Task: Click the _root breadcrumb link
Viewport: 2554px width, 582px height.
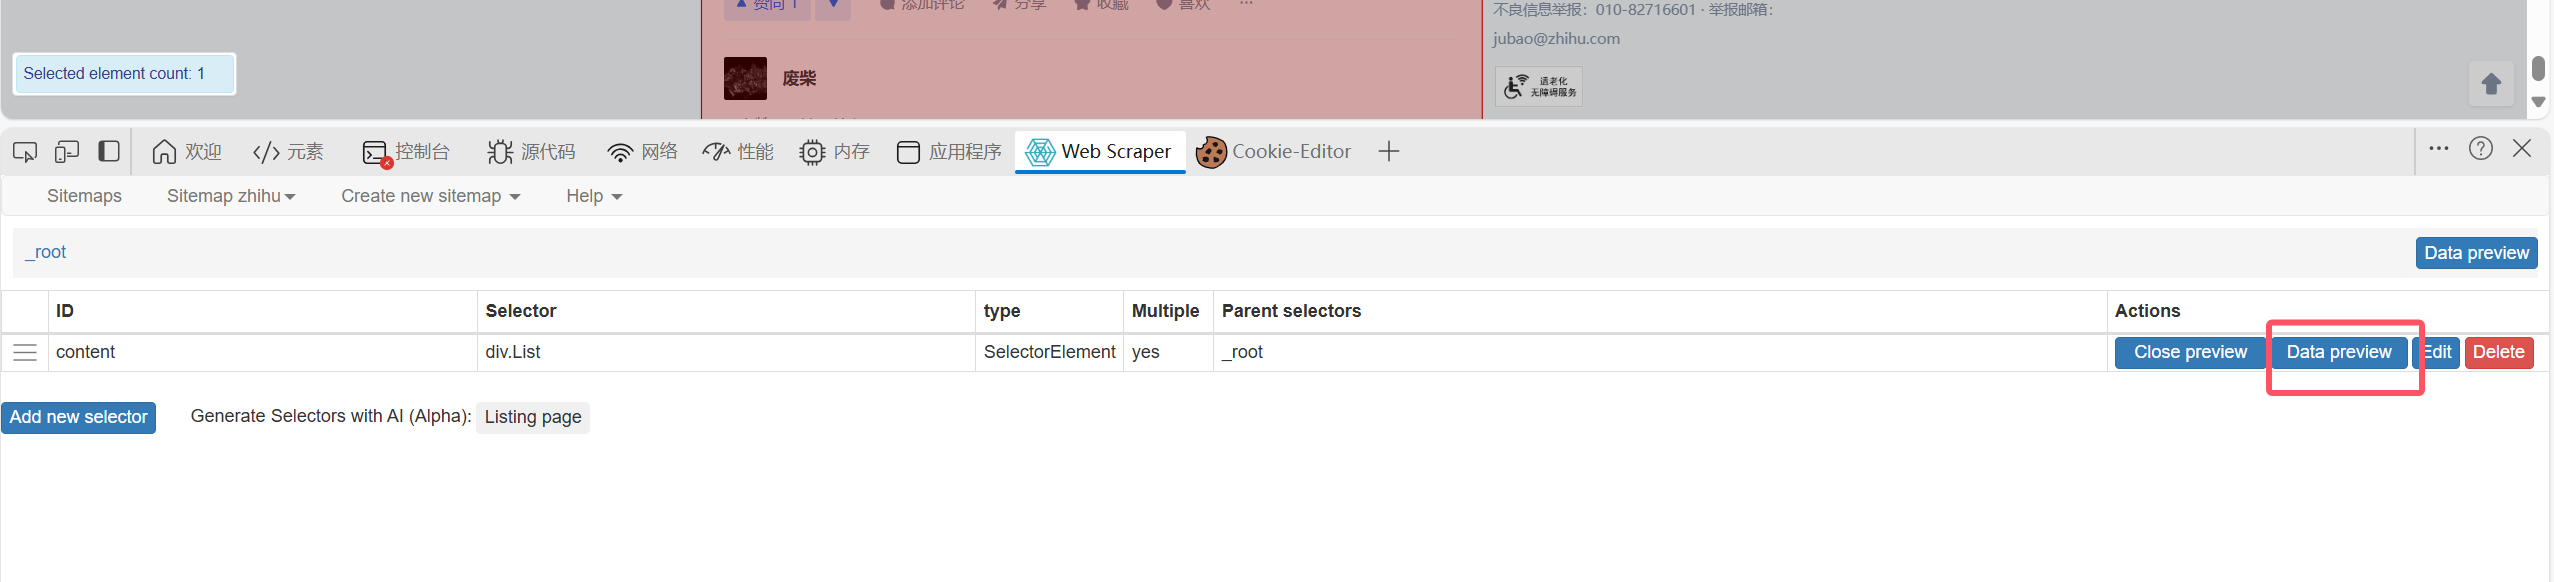Action: (x=46, y=253)
